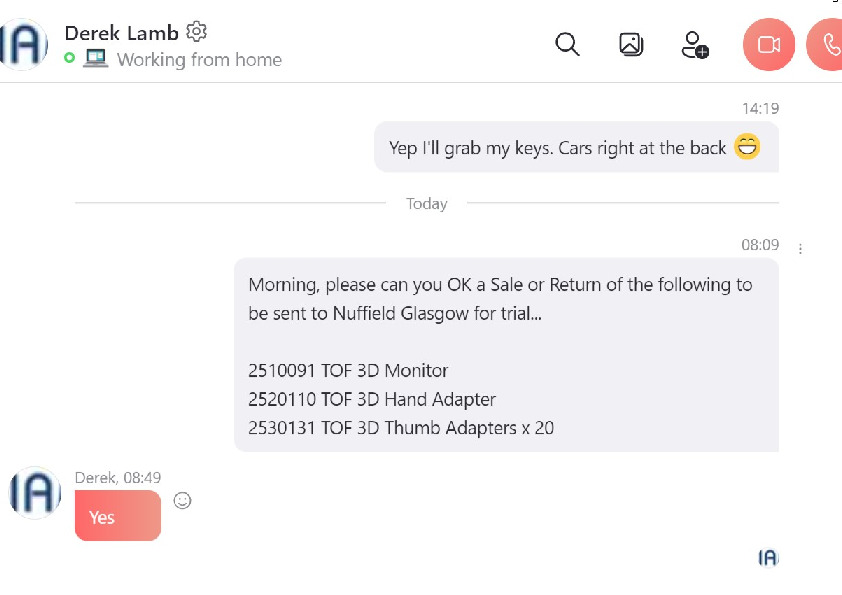Click Derek's avatar beside the Yes message
Viewport: 842px width, 595px height.
(34, 493)
